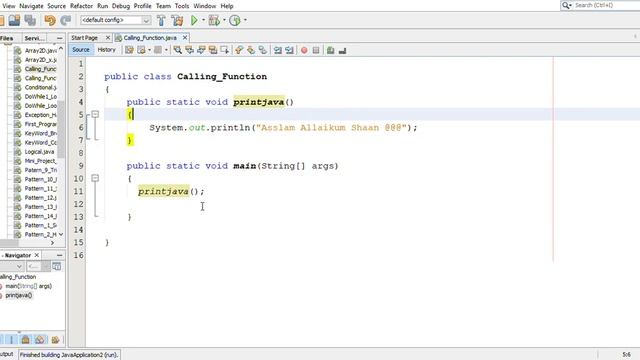The image size is (640, 360).
Task: Click Find Selection magnifier icon in editor toolbar
Action: (x=178, y=50)
